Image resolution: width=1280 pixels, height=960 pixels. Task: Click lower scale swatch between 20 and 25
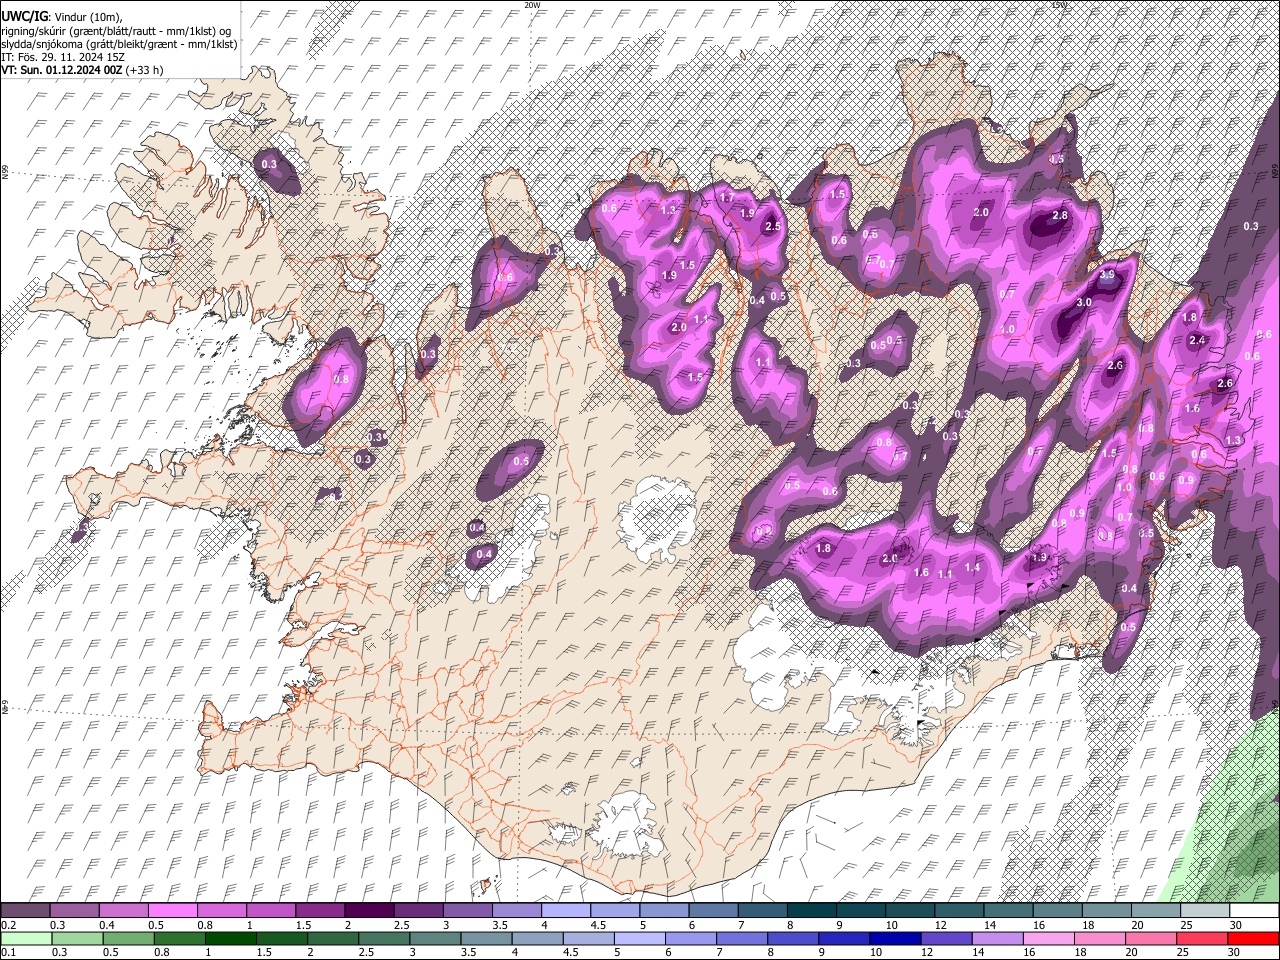tap(1150, 938)
